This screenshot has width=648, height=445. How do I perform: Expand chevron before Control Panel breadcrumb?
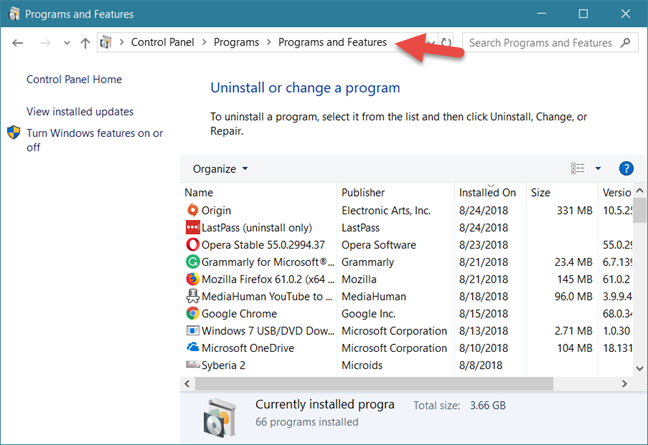click(122, 43)
